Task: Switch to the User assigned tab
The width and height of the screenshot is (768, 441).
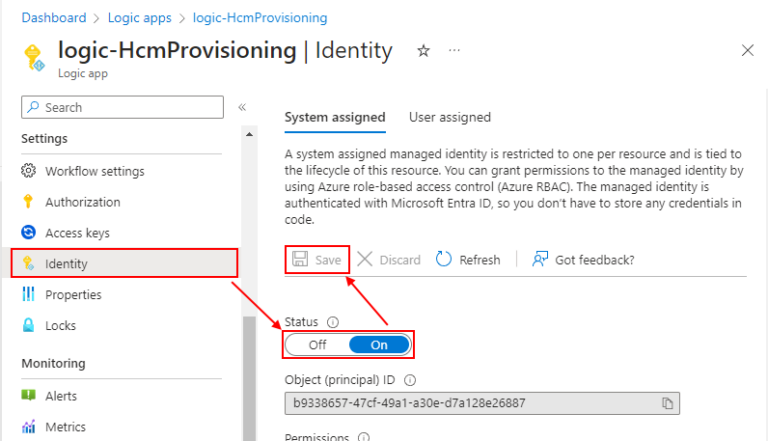Action: pos(450,117)
